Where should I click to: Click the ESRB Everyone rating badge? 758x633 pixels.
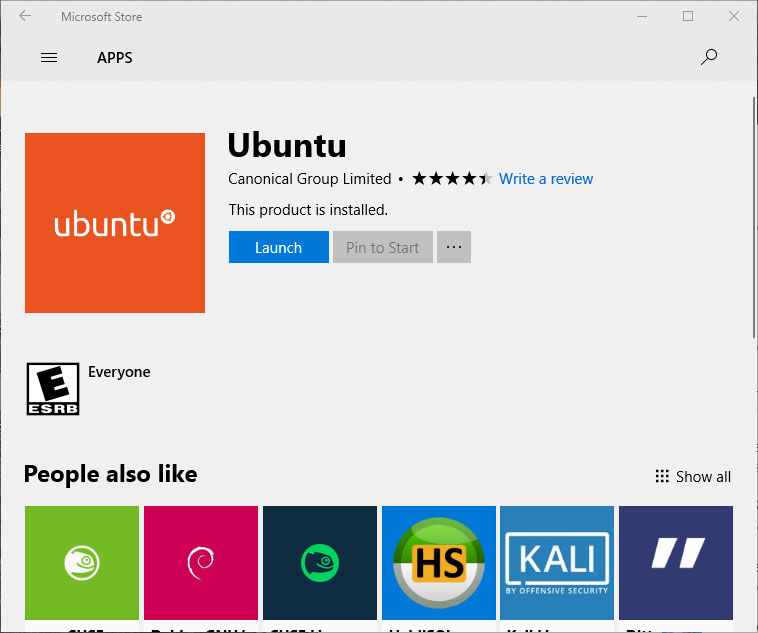click(52, 389)
